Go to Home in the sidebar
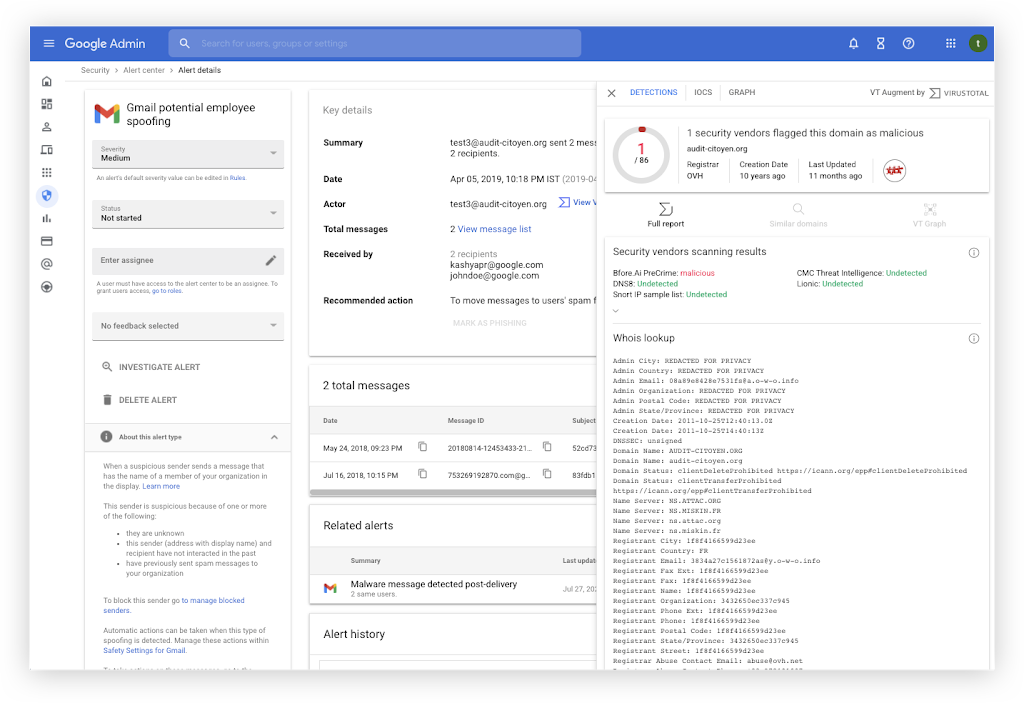 tap(46, 81)
